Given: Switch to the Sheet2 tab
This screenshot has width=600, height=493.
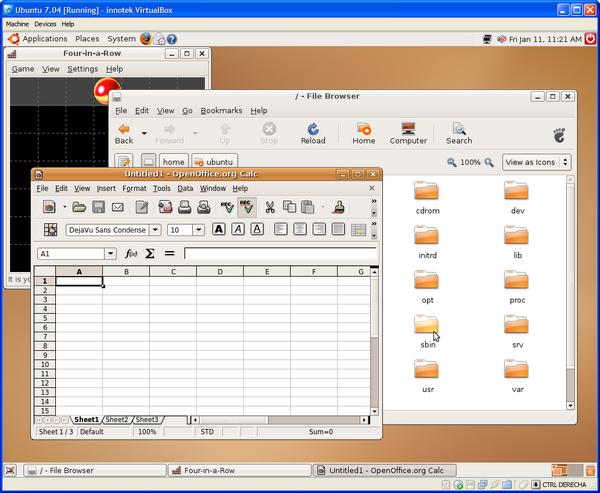Looking at the screenshot, I should (117, 420).
